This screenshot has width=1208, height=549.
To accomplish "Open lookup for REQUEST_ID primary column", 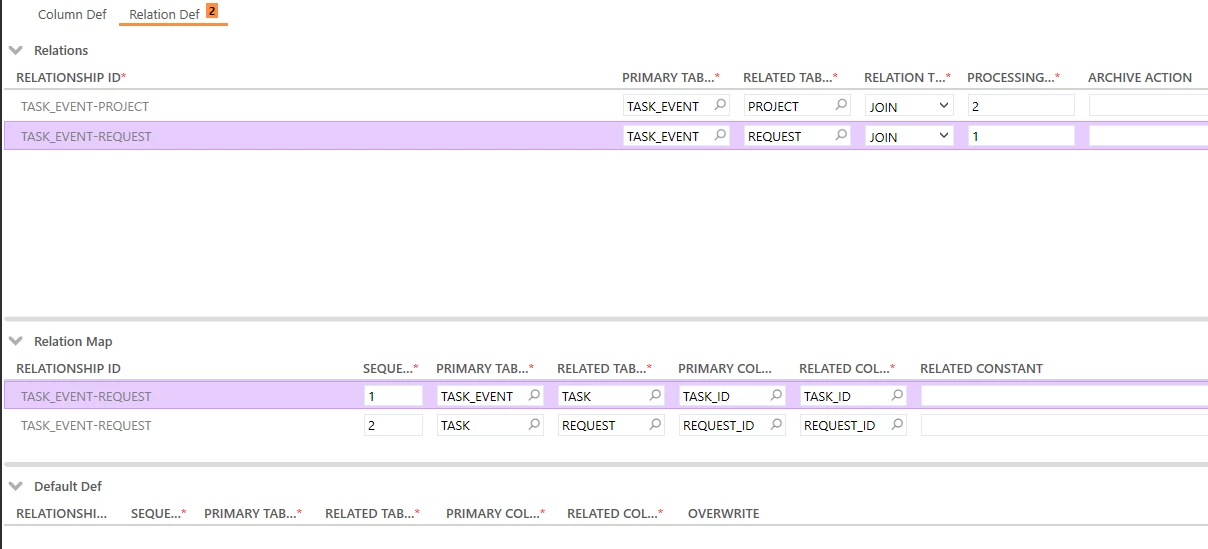I will [776, 425].
